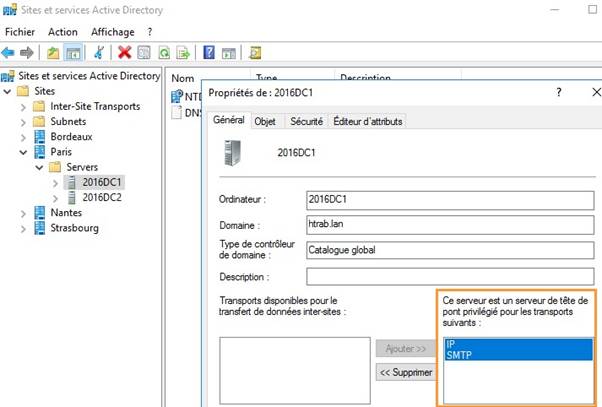Collapse the Servers node
Viewport: 602px width, 407px height.
click(39, 167)
